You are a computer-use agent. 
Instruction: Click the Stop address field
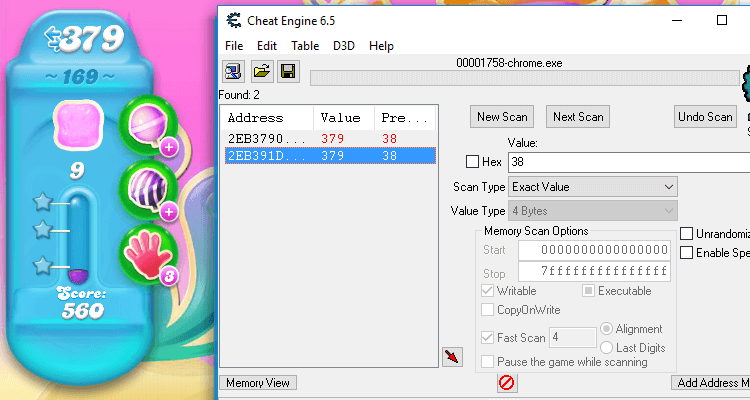pos(594,271)
